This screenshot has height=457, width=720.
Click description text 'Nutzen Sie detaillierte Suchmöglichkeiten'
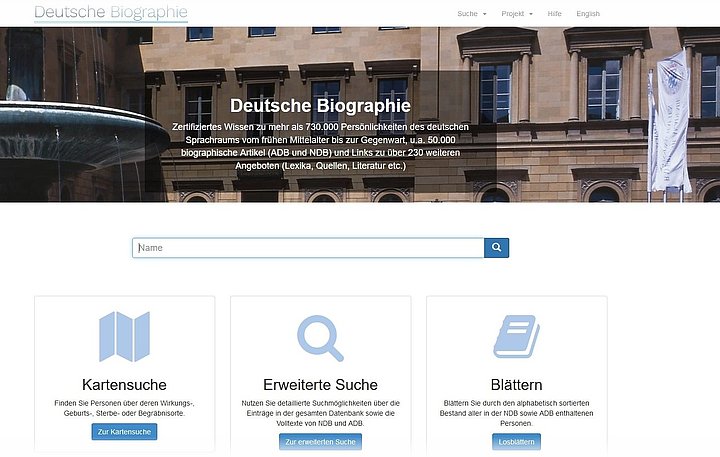click(321, 413)
